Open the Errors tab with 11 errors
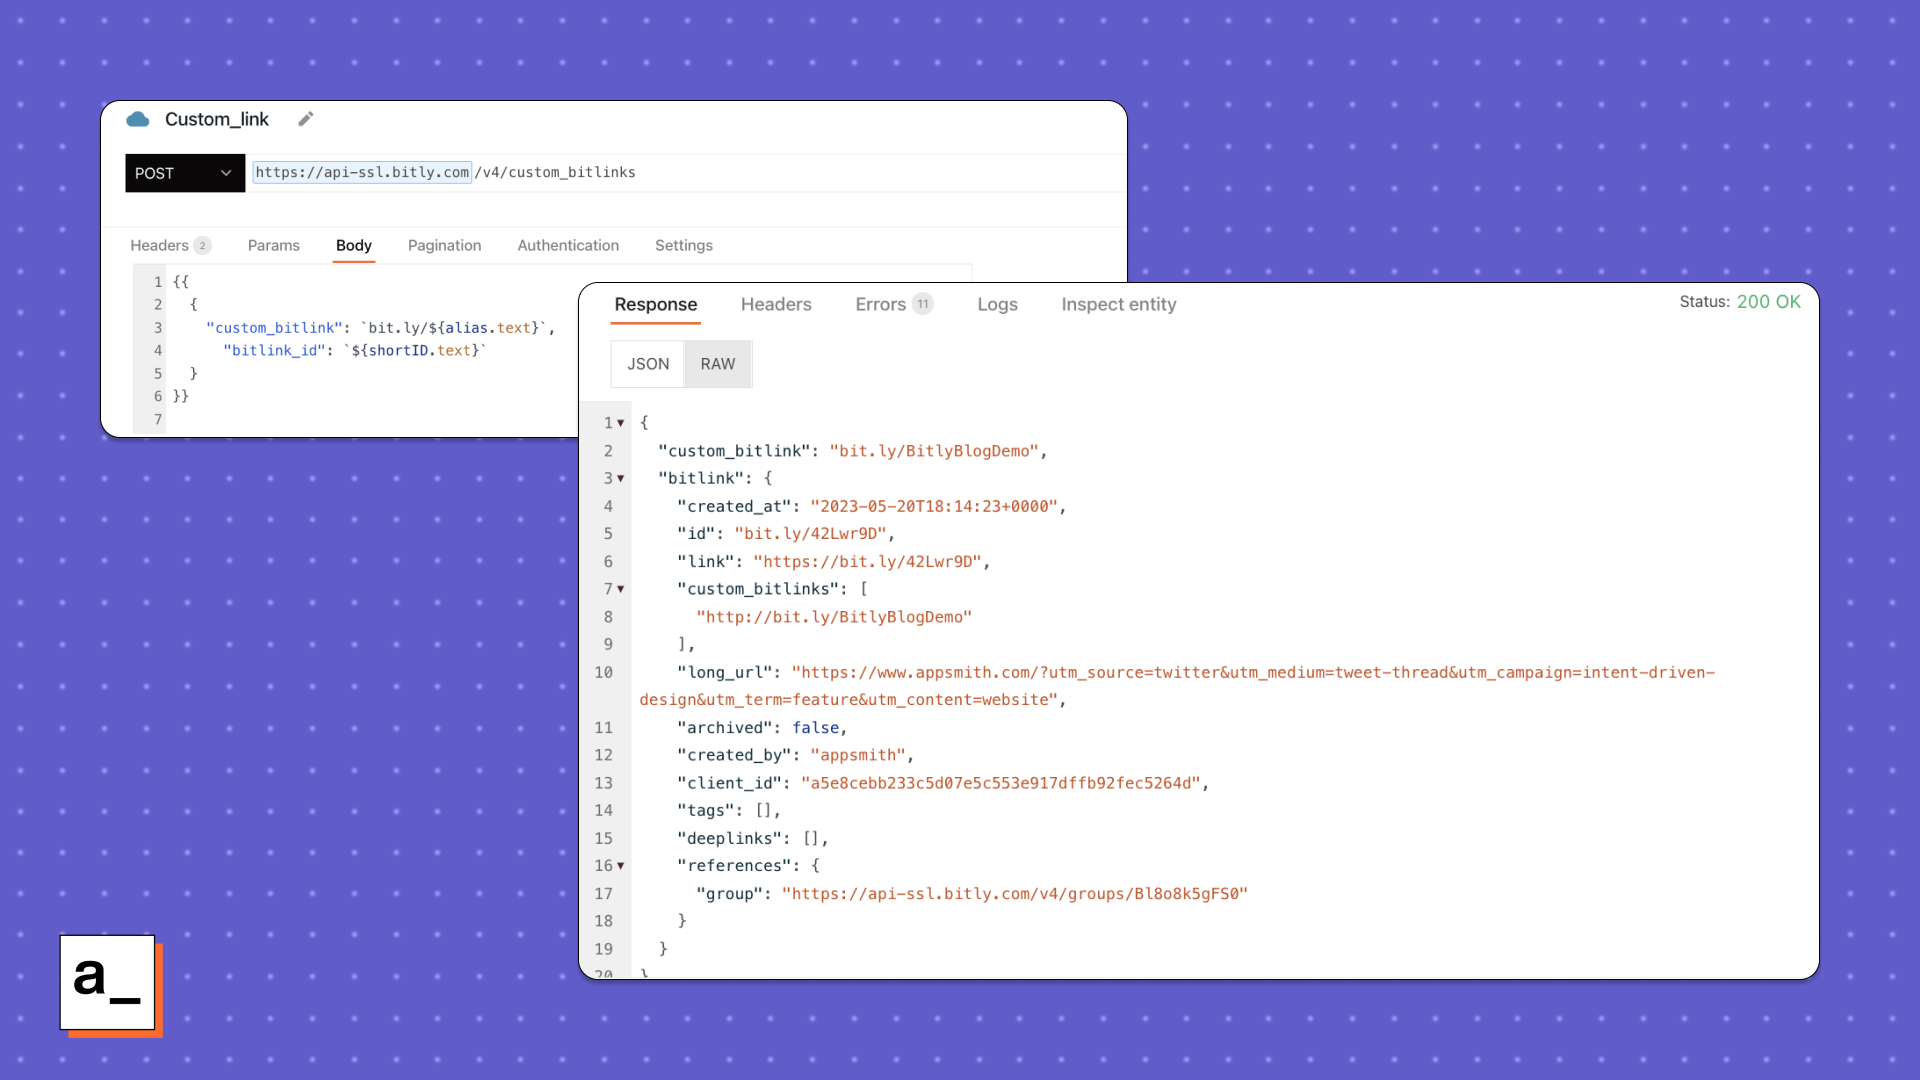 [x=894, y=304]
